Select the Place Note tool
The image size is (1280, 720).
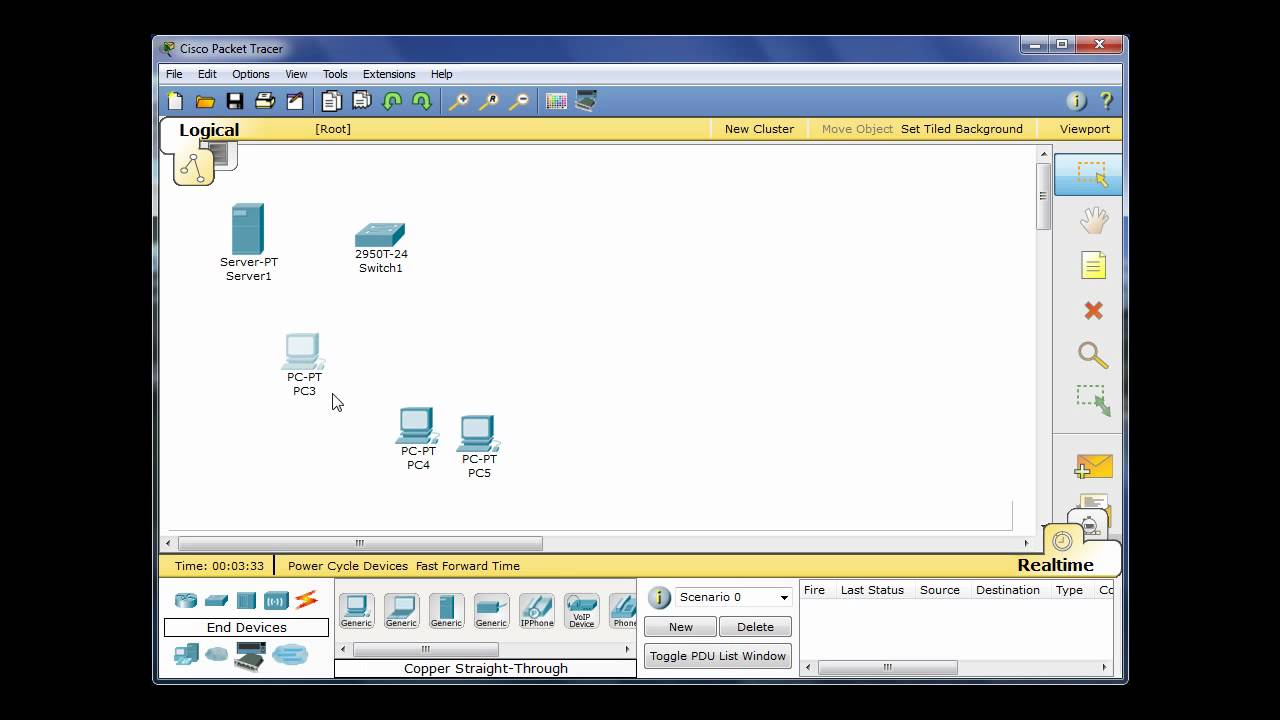click(x=1093, y=265)
